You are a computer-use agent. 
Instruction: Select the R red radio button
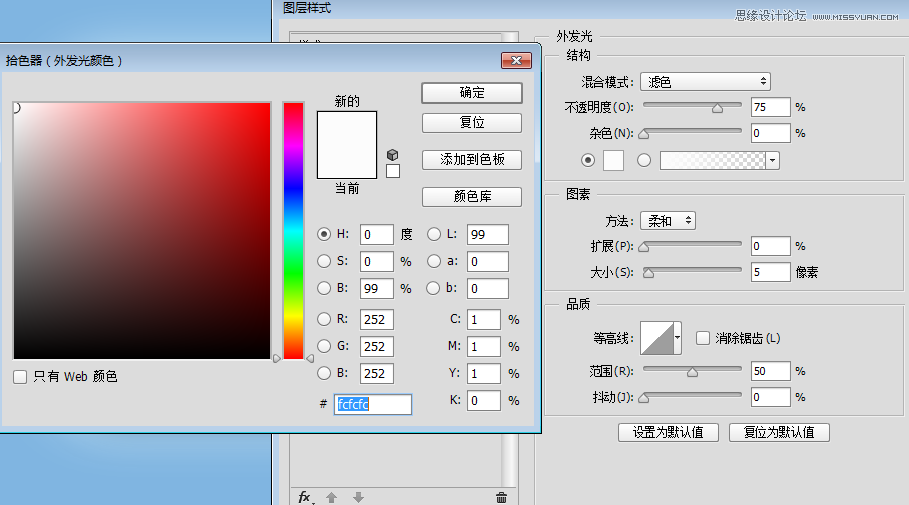click(x=324, y=319)
